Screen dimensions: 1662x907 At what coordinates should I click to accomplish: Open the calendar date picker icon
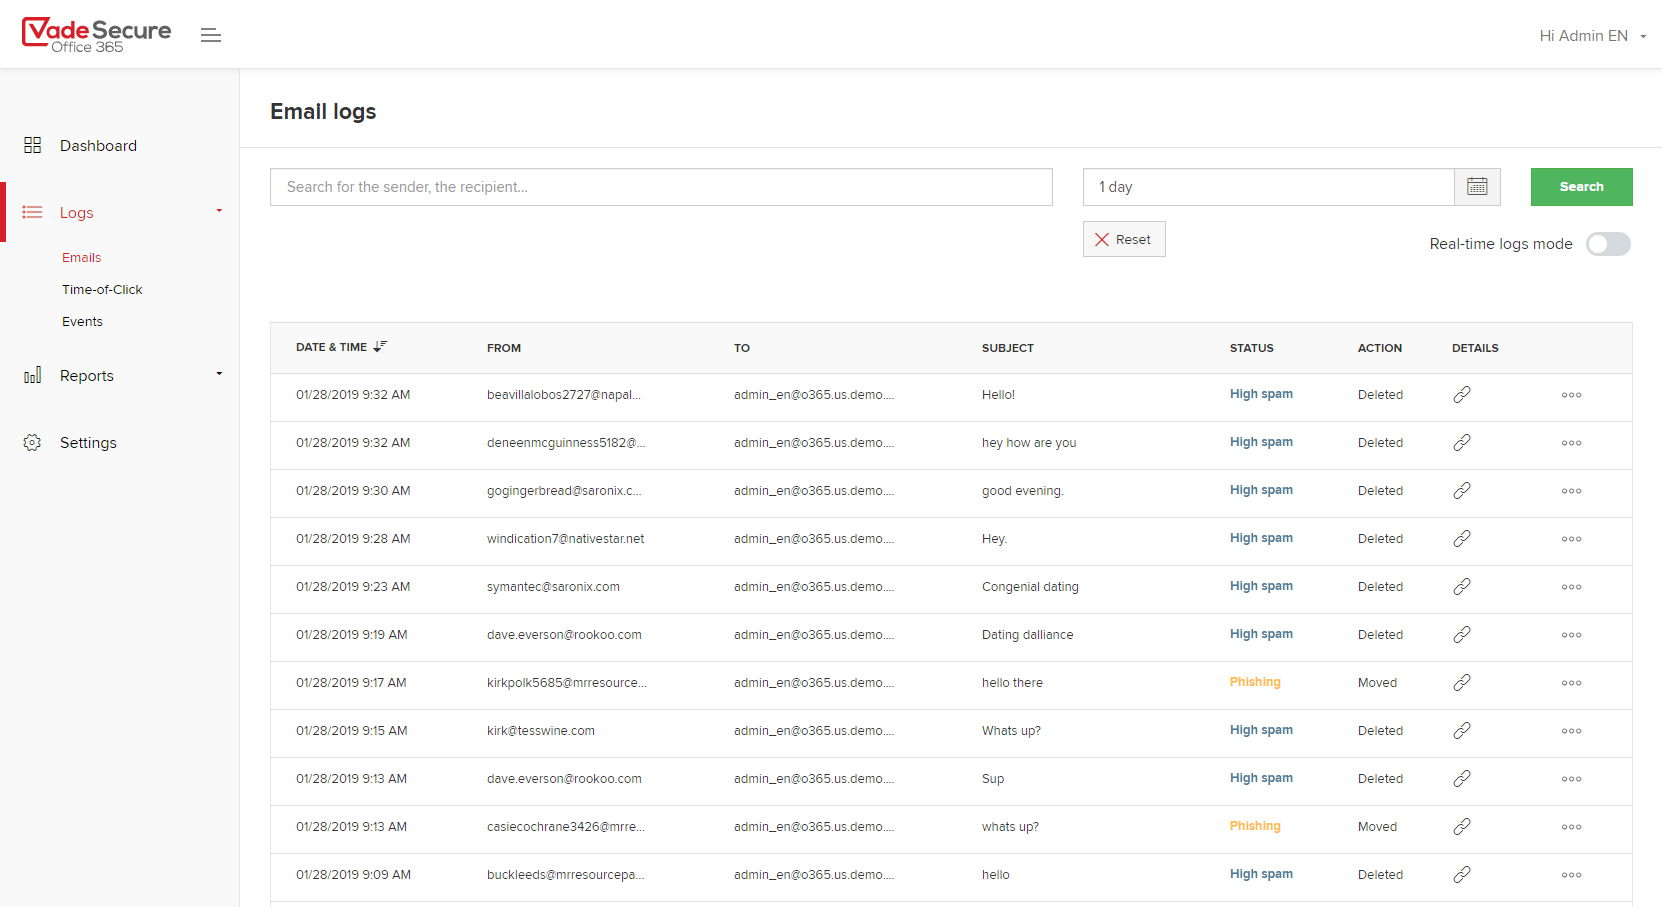pyautogui.click(x=1476, y=187)
